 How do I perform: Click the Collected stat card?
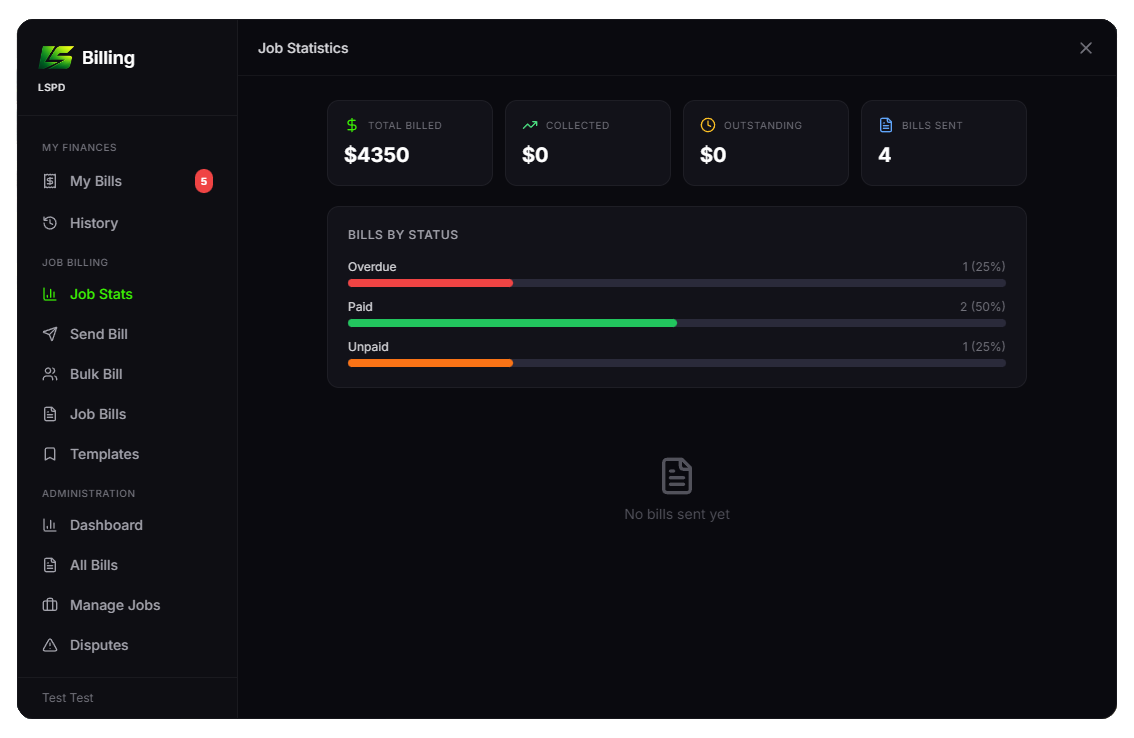point(587,143)
